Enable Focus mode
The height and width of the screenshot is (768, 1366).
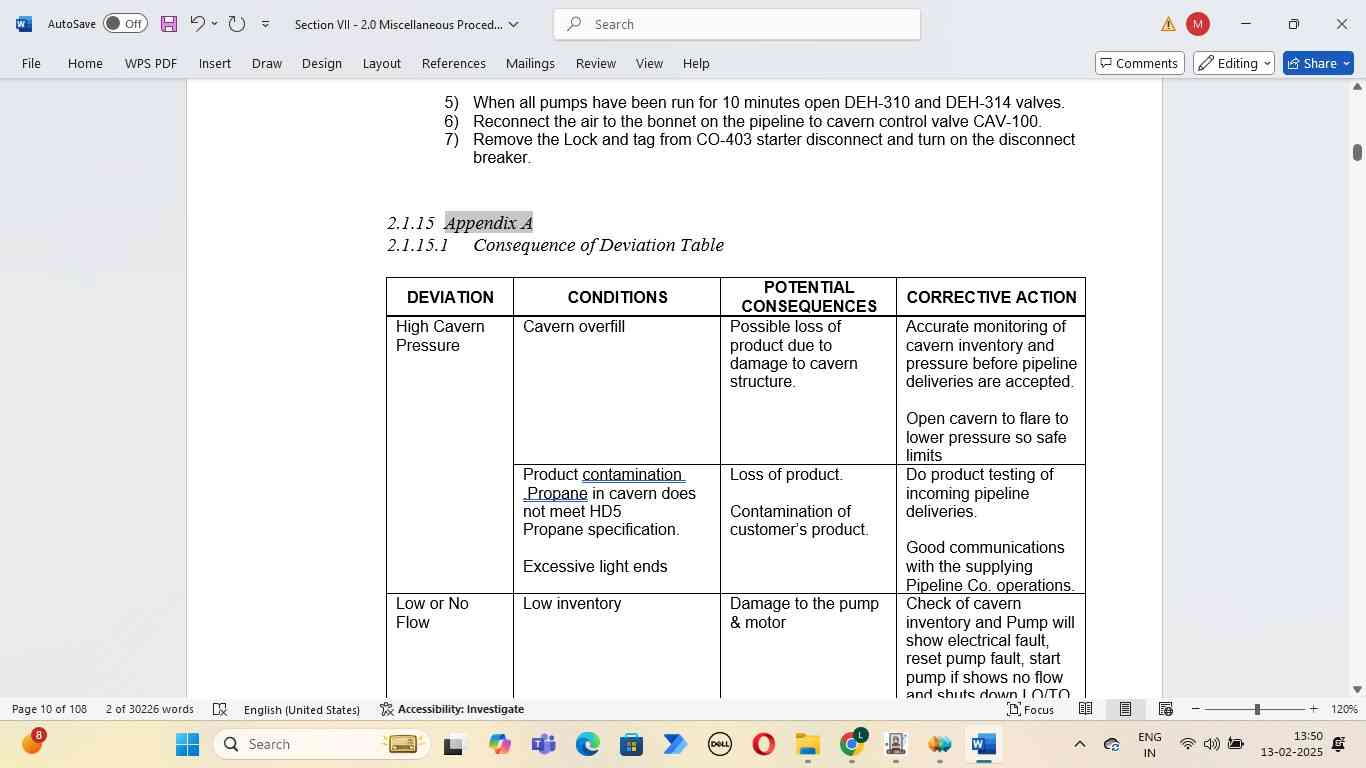point(1030,709)
